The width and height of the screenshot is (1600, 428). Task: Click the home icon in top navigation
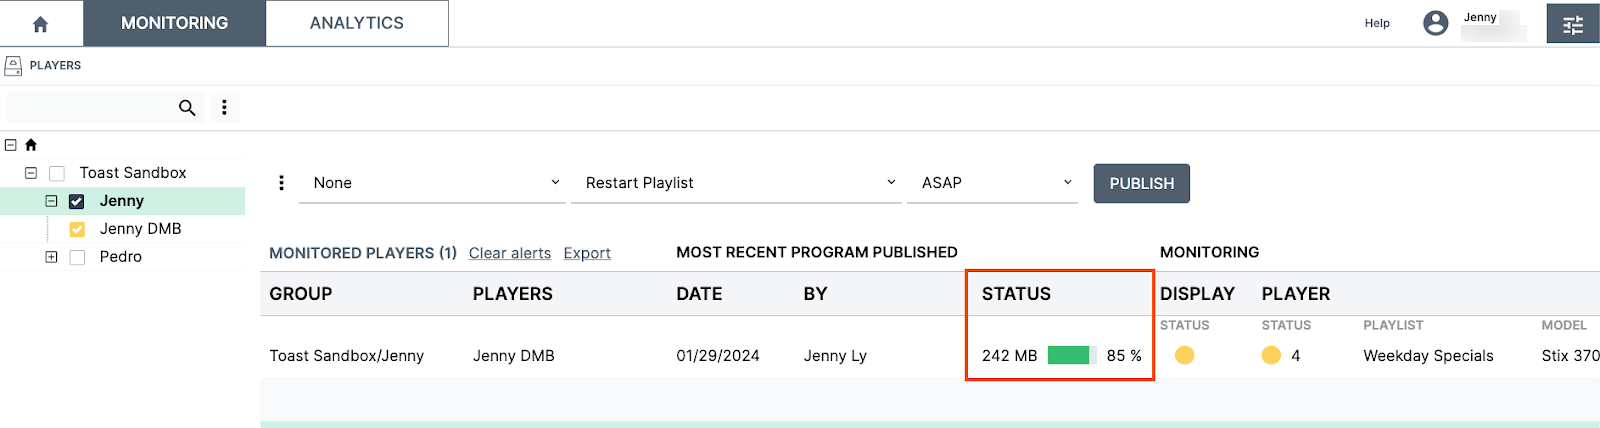tap(40, 24)
